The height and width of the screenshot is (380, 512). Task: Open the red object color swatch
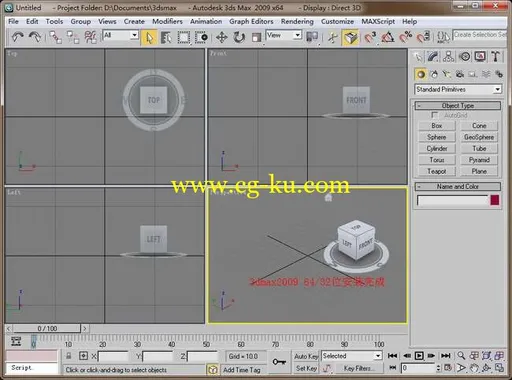(495, 200)
